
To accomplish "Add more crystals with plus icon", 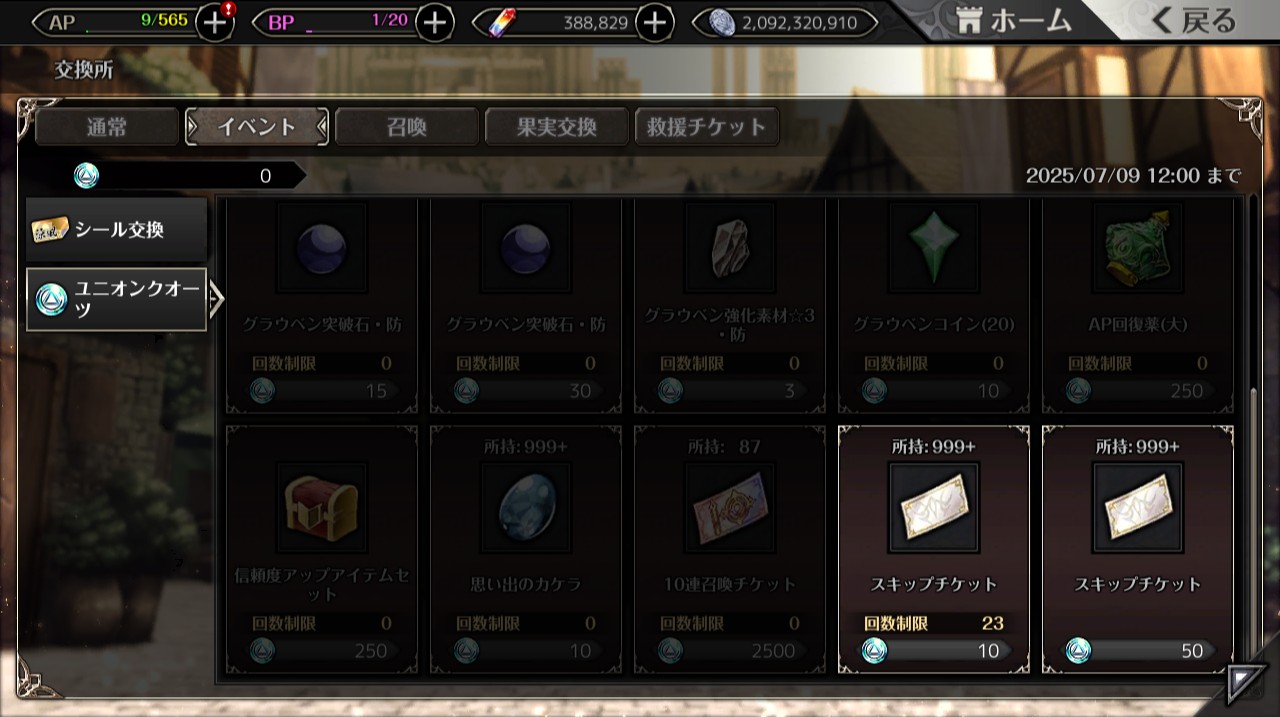I will (654, 22).
